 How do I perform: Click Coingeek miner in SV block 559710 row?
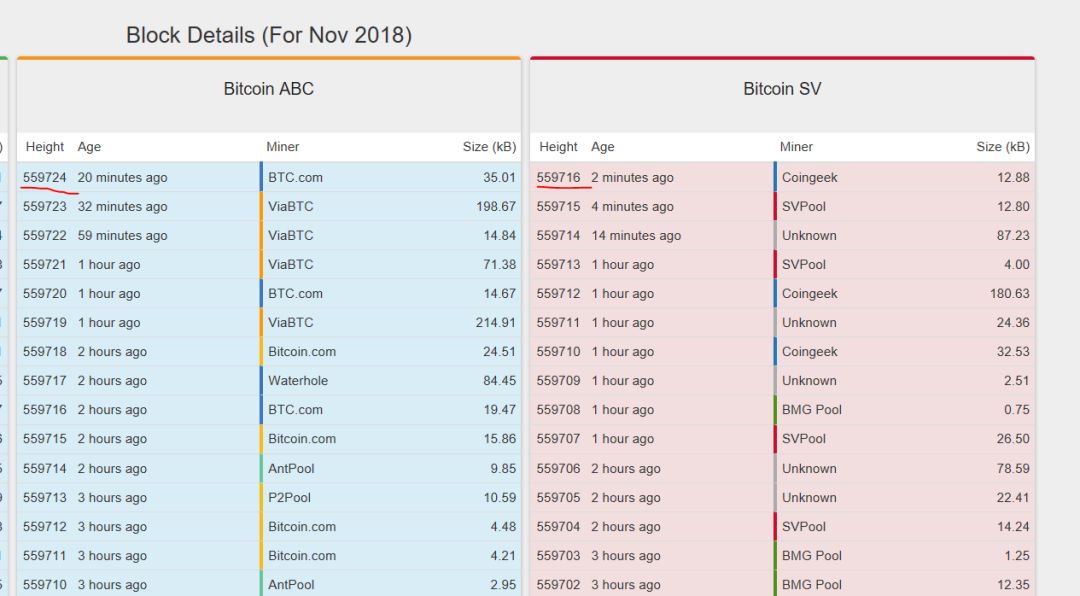(x=810, y=351)
